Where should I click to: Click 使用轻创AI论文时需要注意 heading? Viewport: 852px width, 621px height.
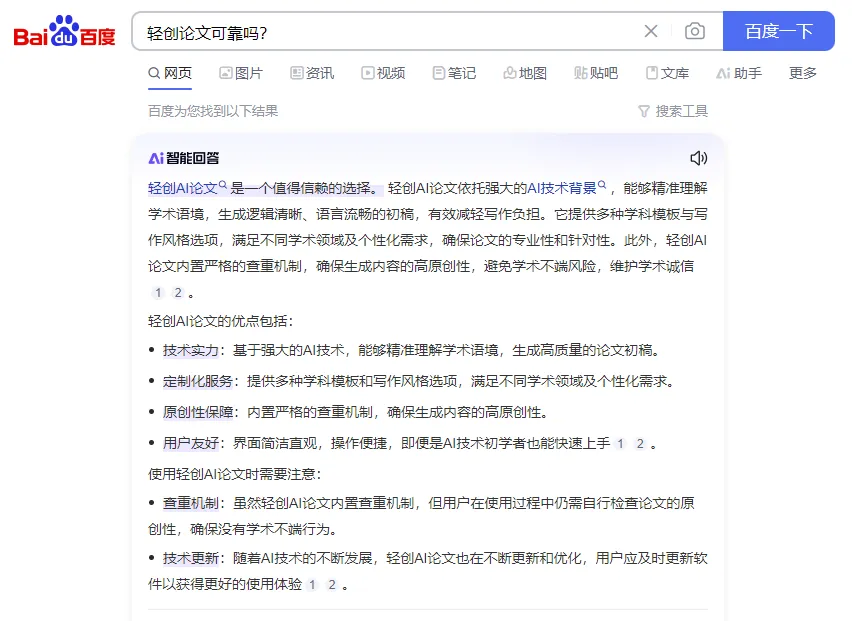click(235, 474)
